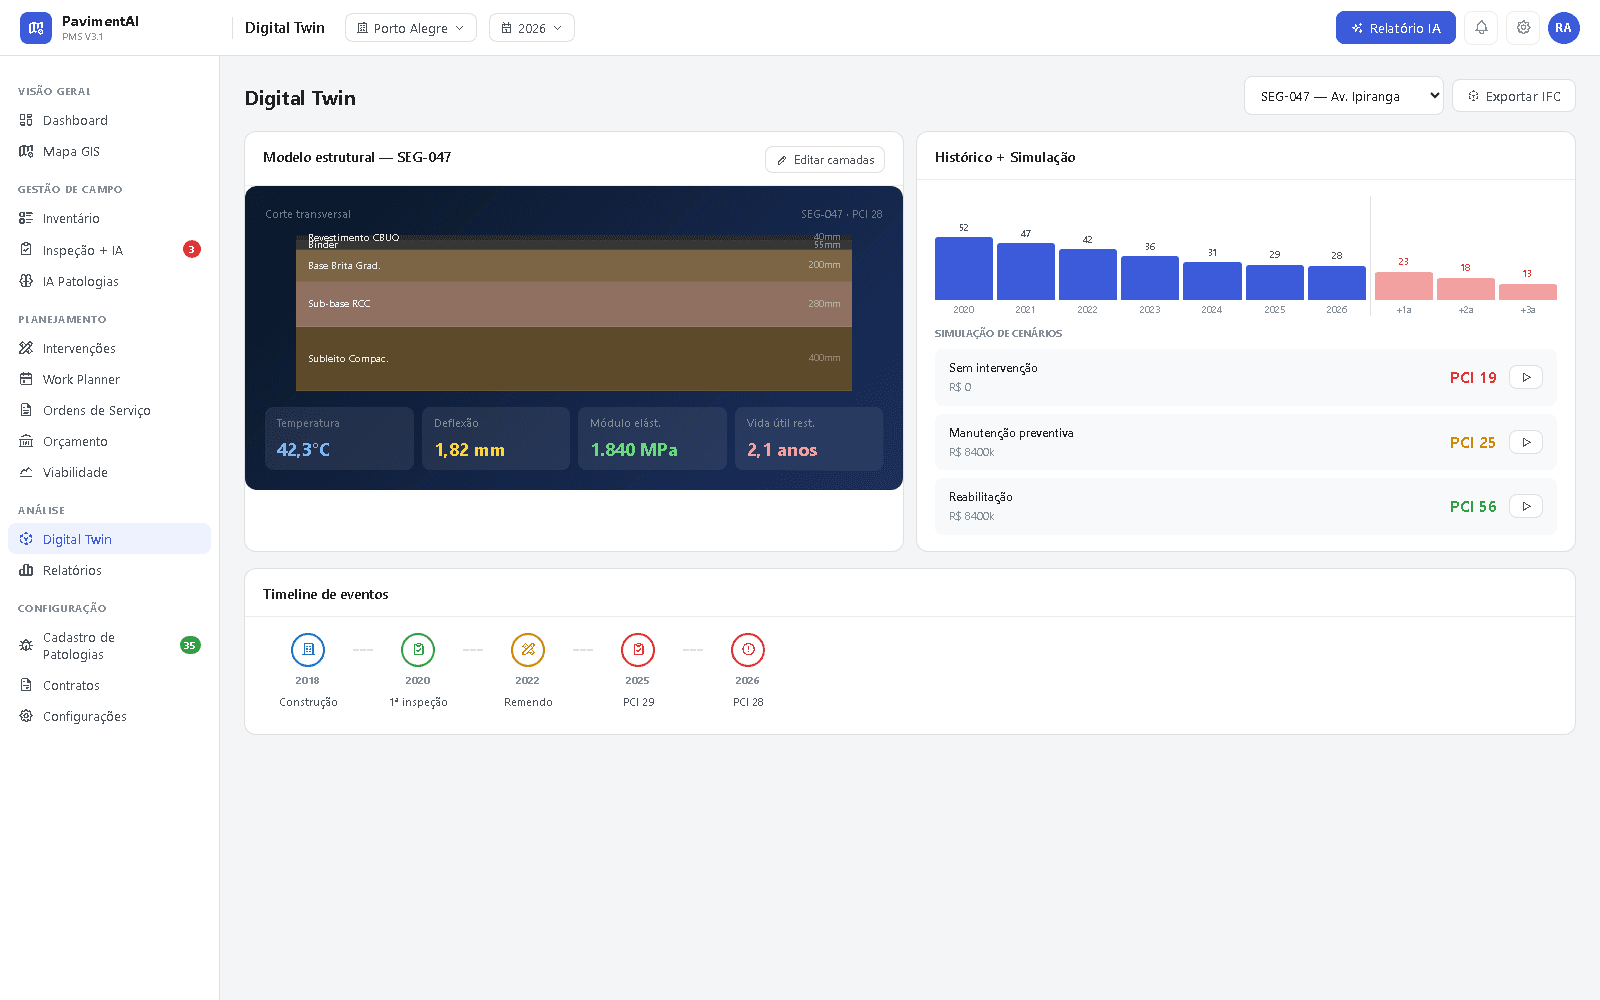Click the Dashboard sidebar icon

pos(26,120)
